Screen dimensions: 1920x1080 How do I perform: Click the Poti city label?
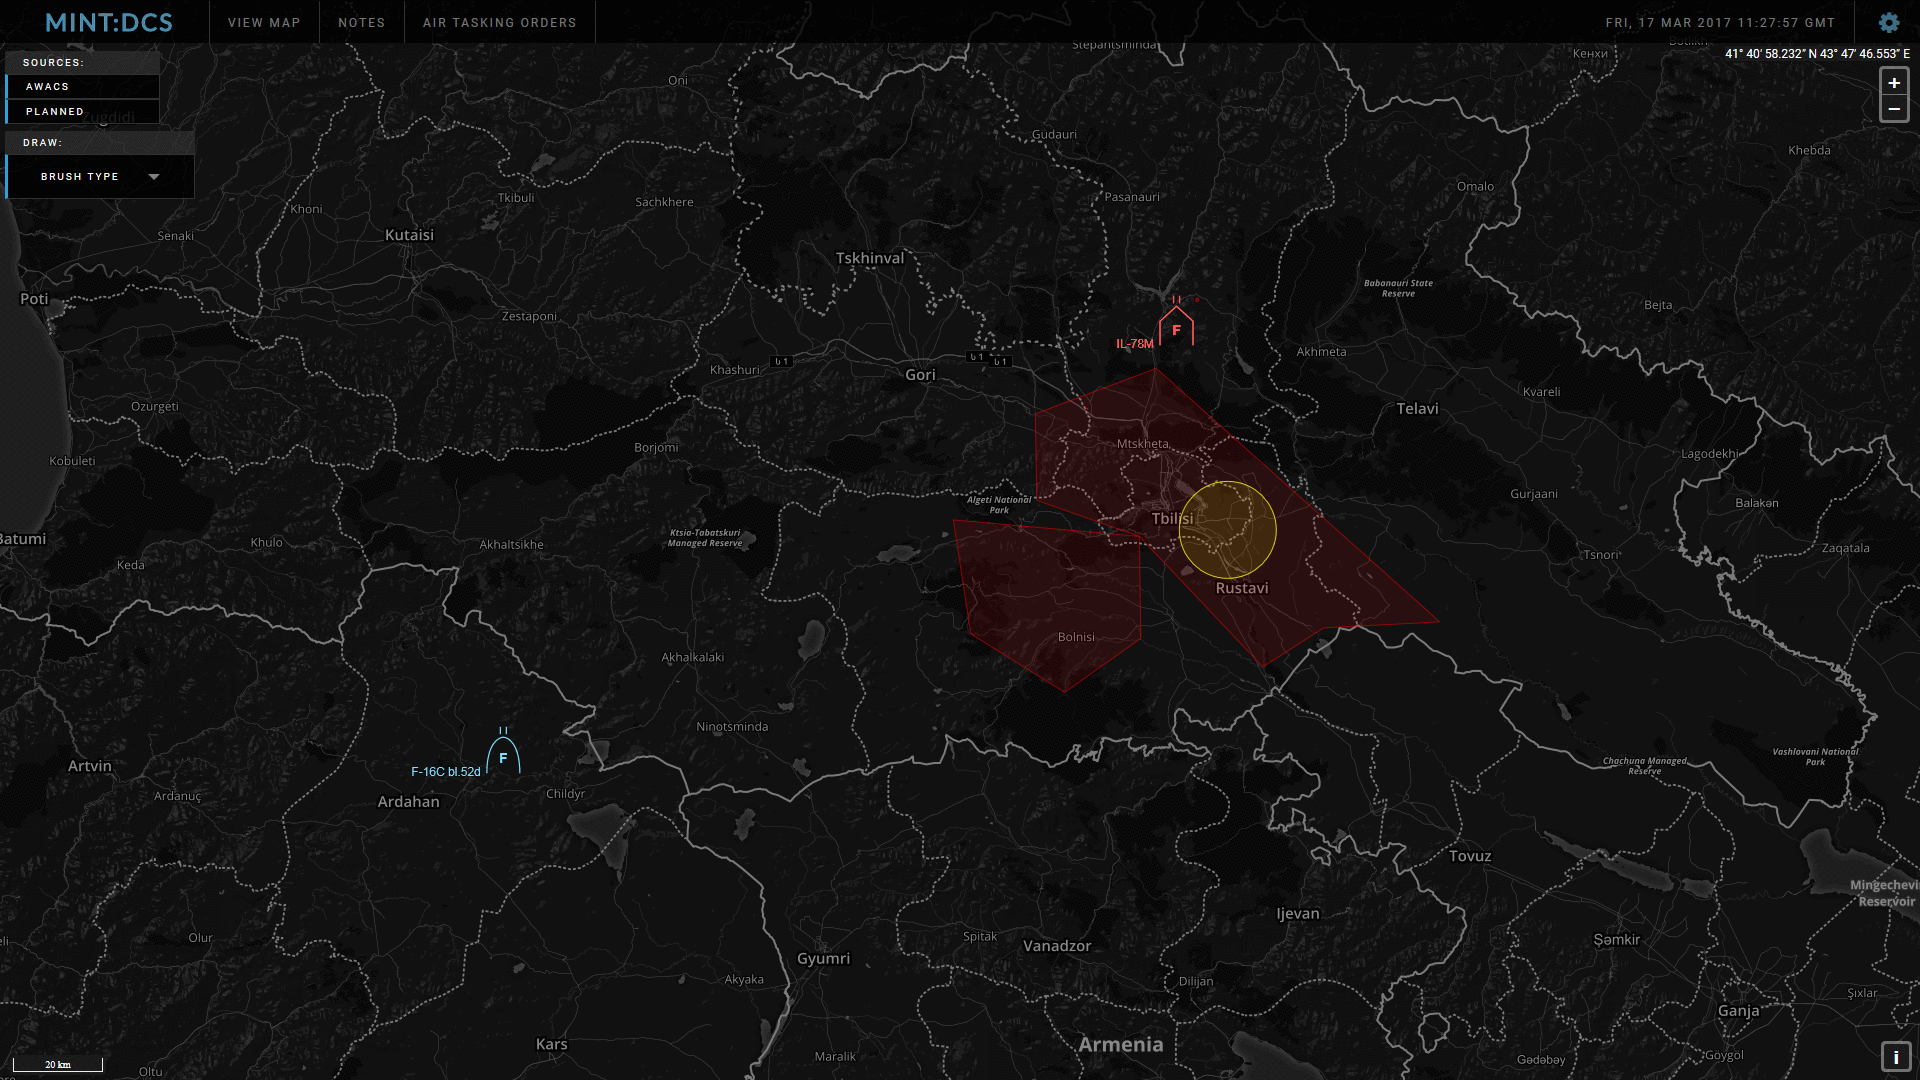(x=34, y=299)
